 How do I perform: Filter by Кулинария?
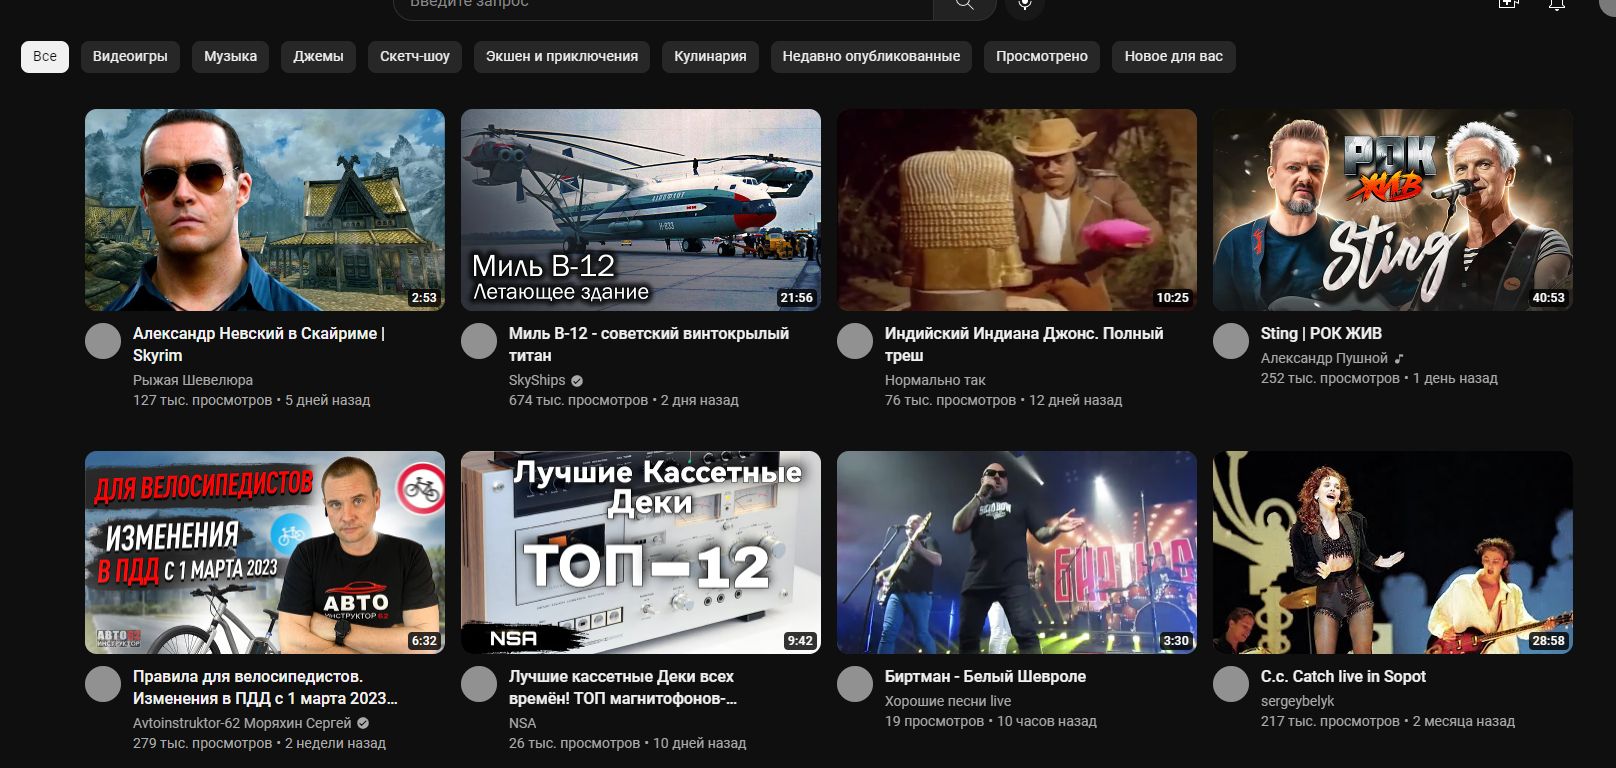click(710, 56)
